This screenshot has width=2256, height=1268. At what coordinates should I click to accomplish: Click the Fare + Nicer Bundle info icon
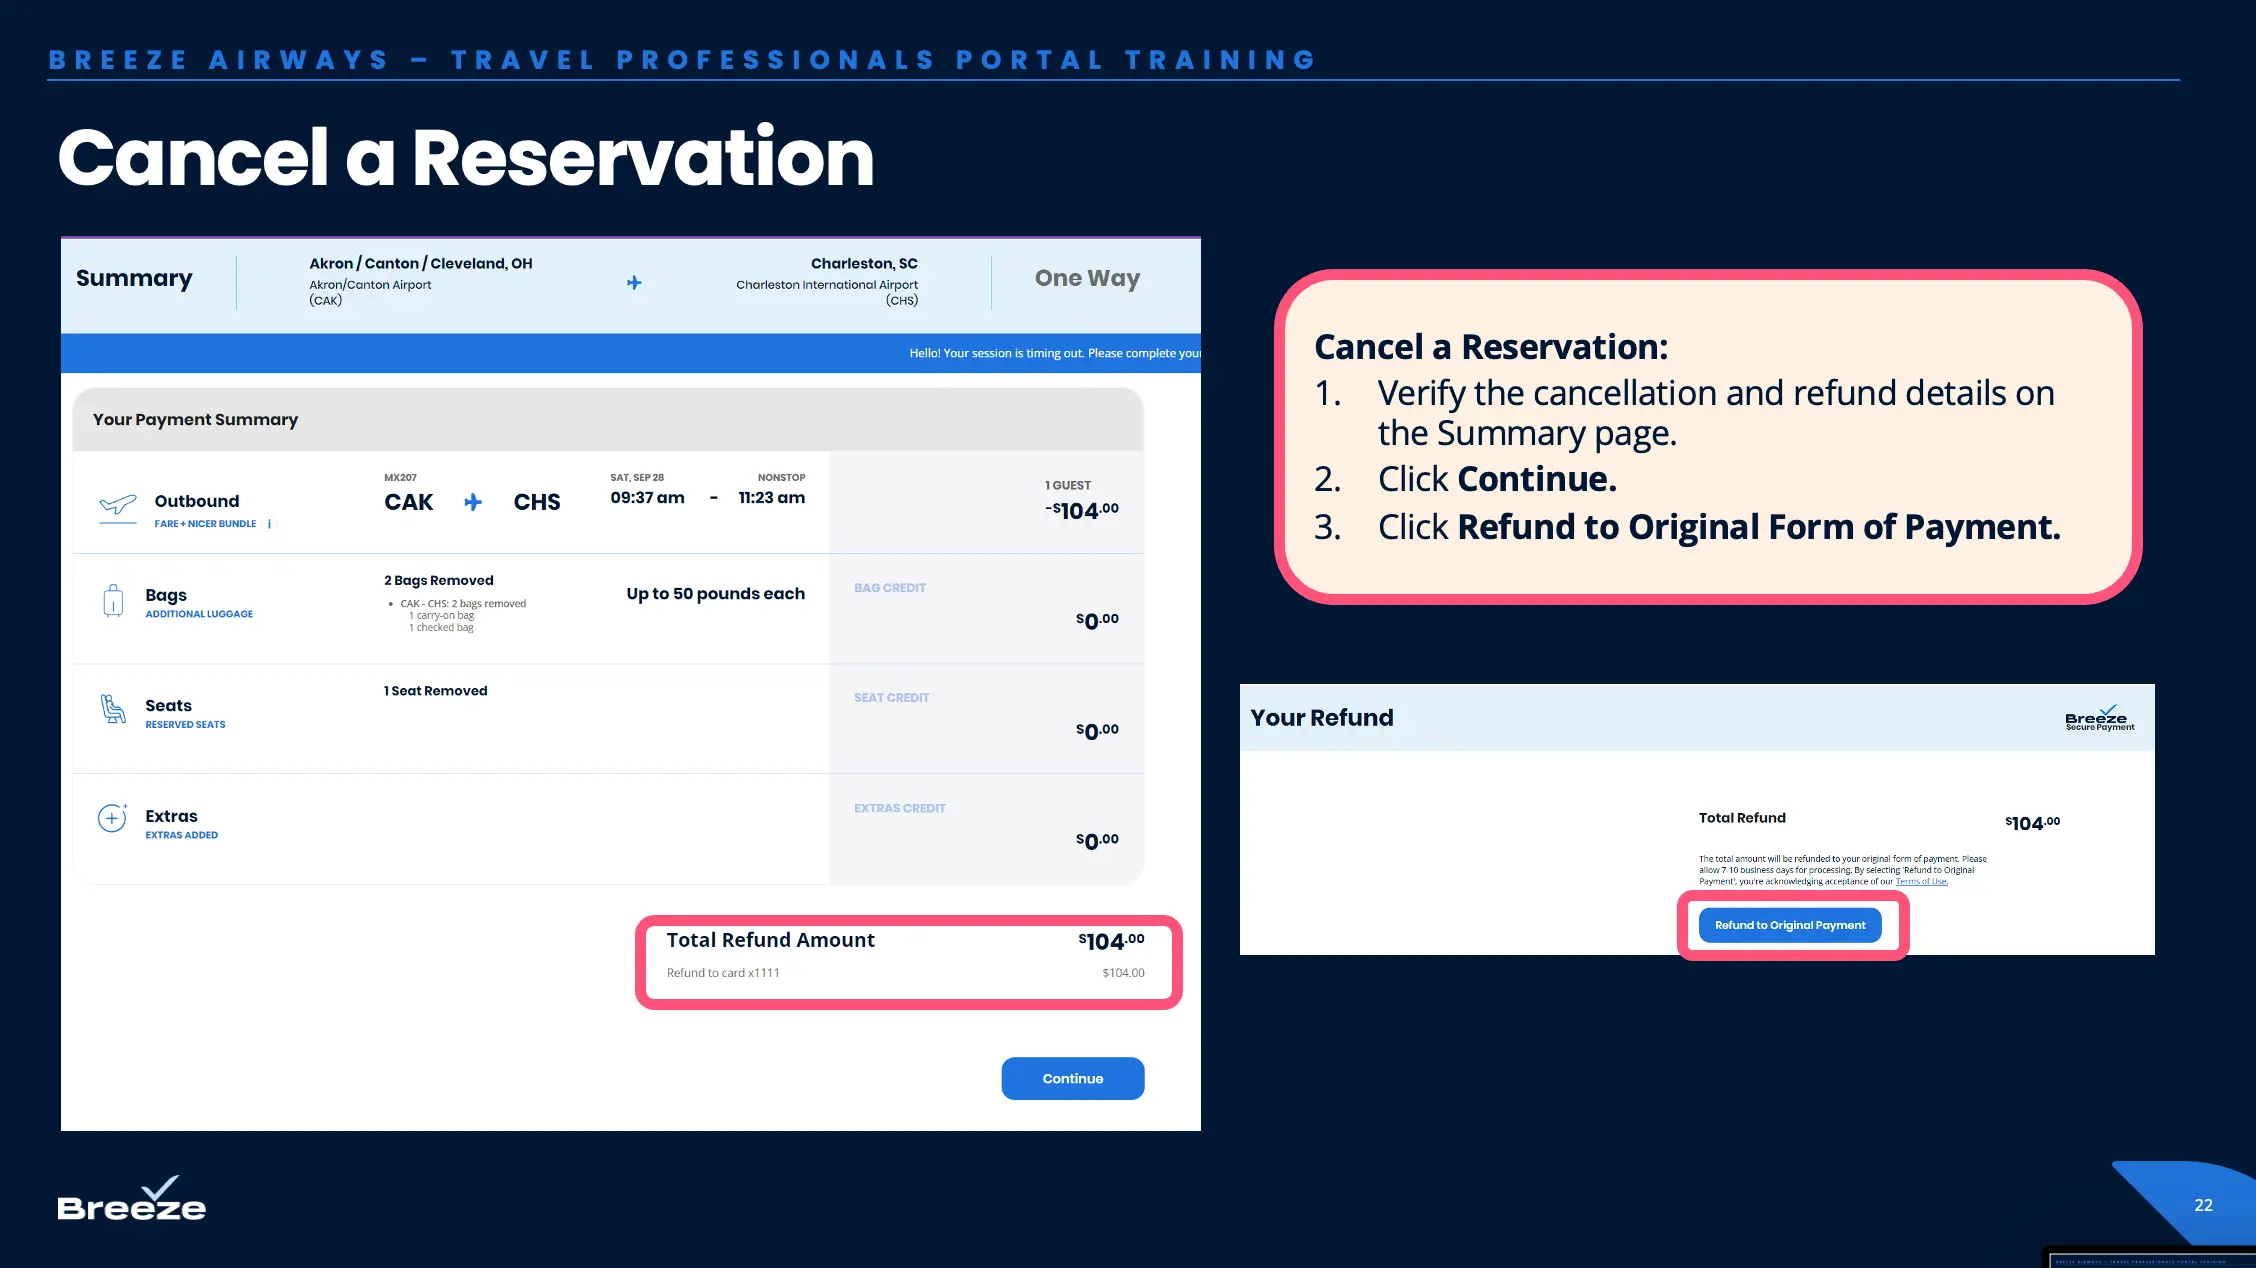269,524
